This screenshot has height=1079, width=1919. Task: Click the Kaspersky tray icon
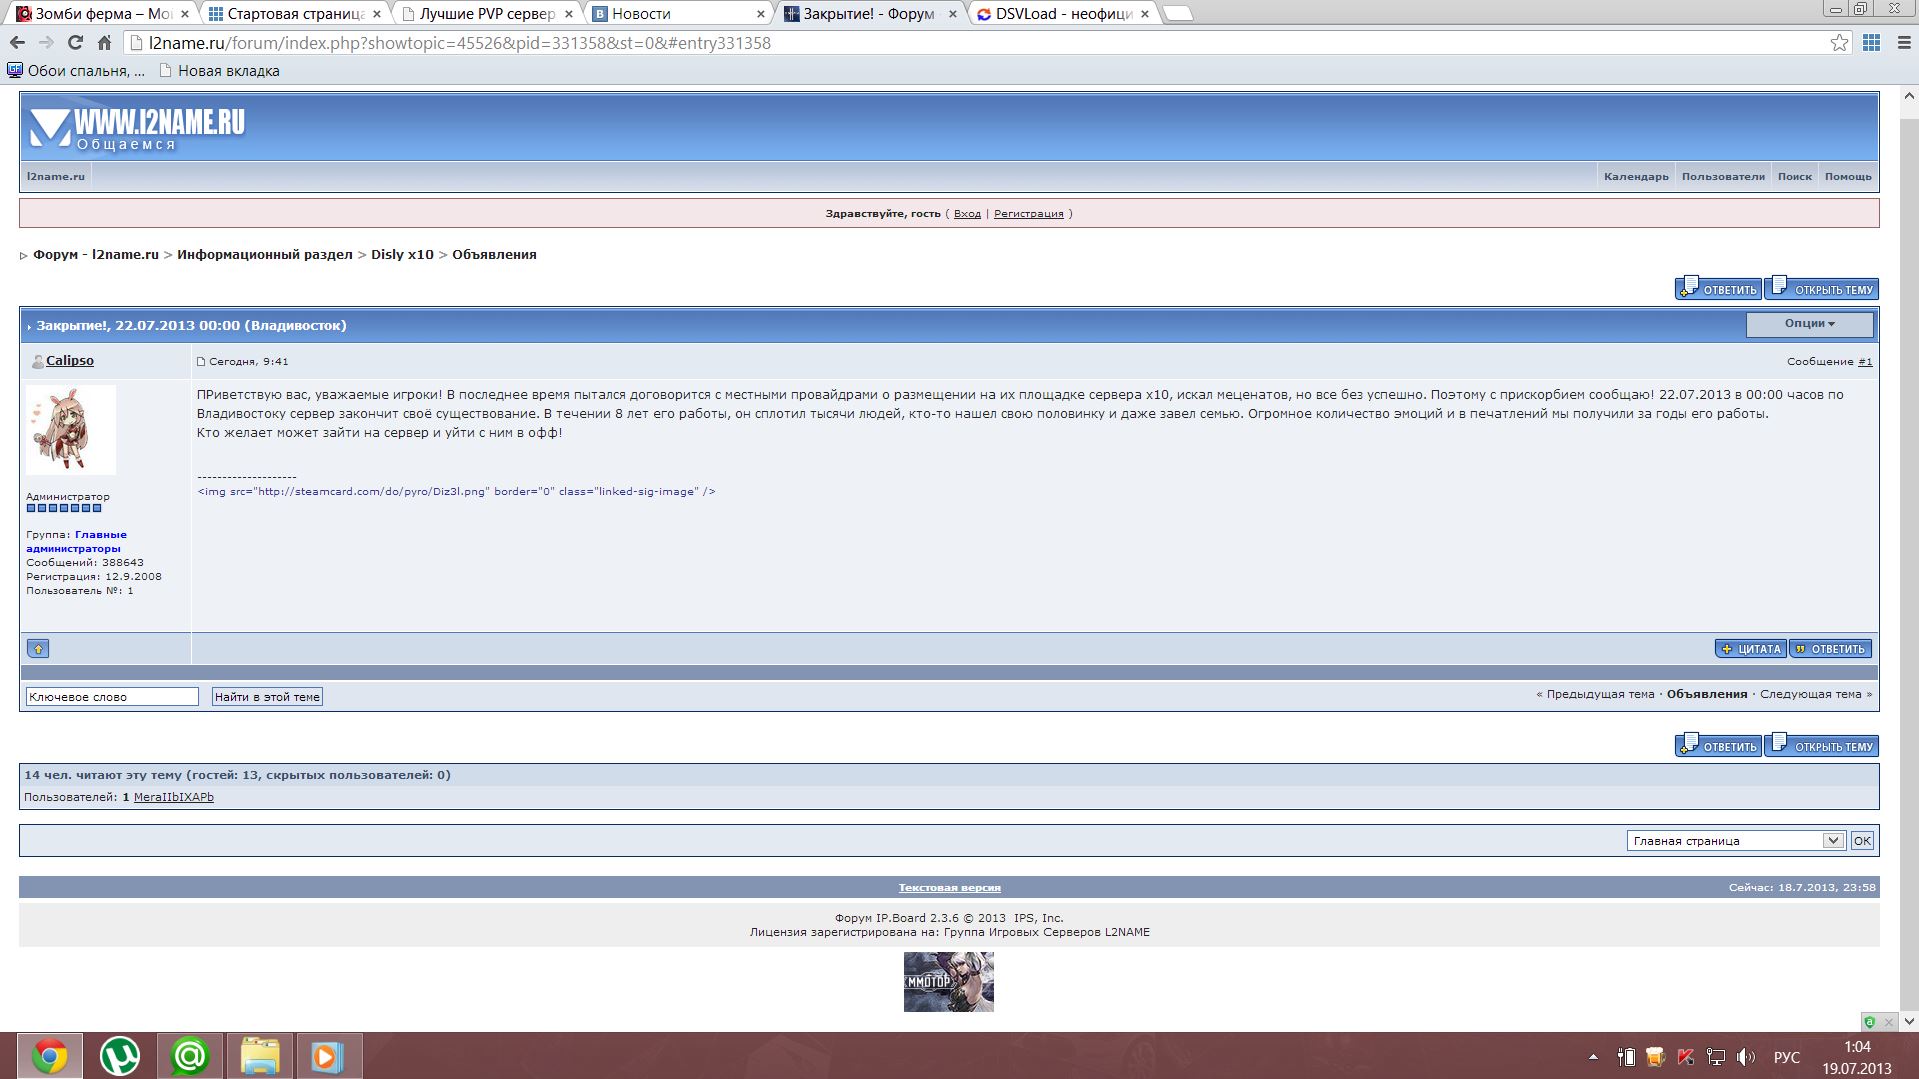coord(1686,1057)
